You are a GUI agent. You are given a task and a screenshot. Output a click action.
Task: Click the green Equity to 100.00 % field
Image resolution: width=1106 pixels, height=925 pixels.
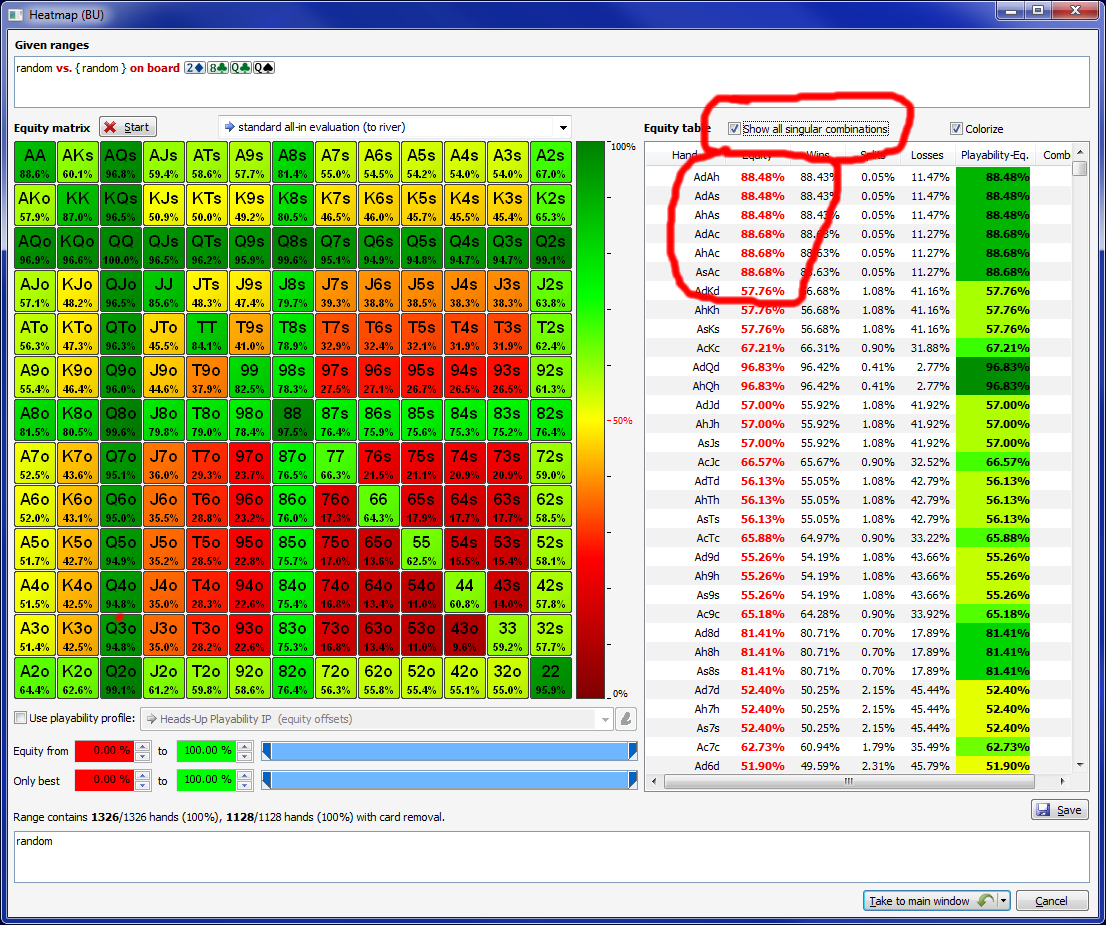tap(207, 751)
